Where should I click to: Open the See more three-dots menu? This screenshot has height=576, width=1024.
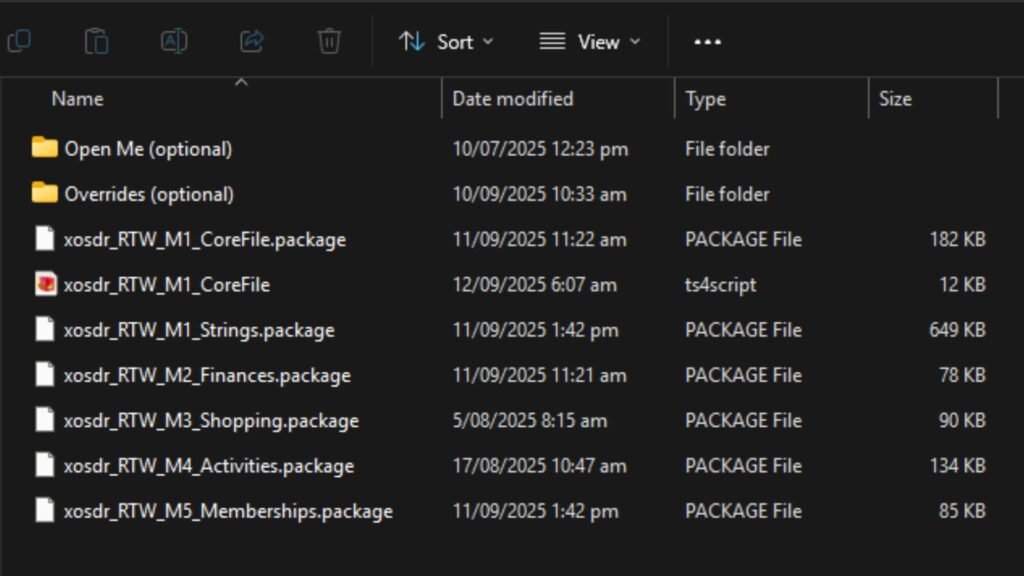point(707,42)
